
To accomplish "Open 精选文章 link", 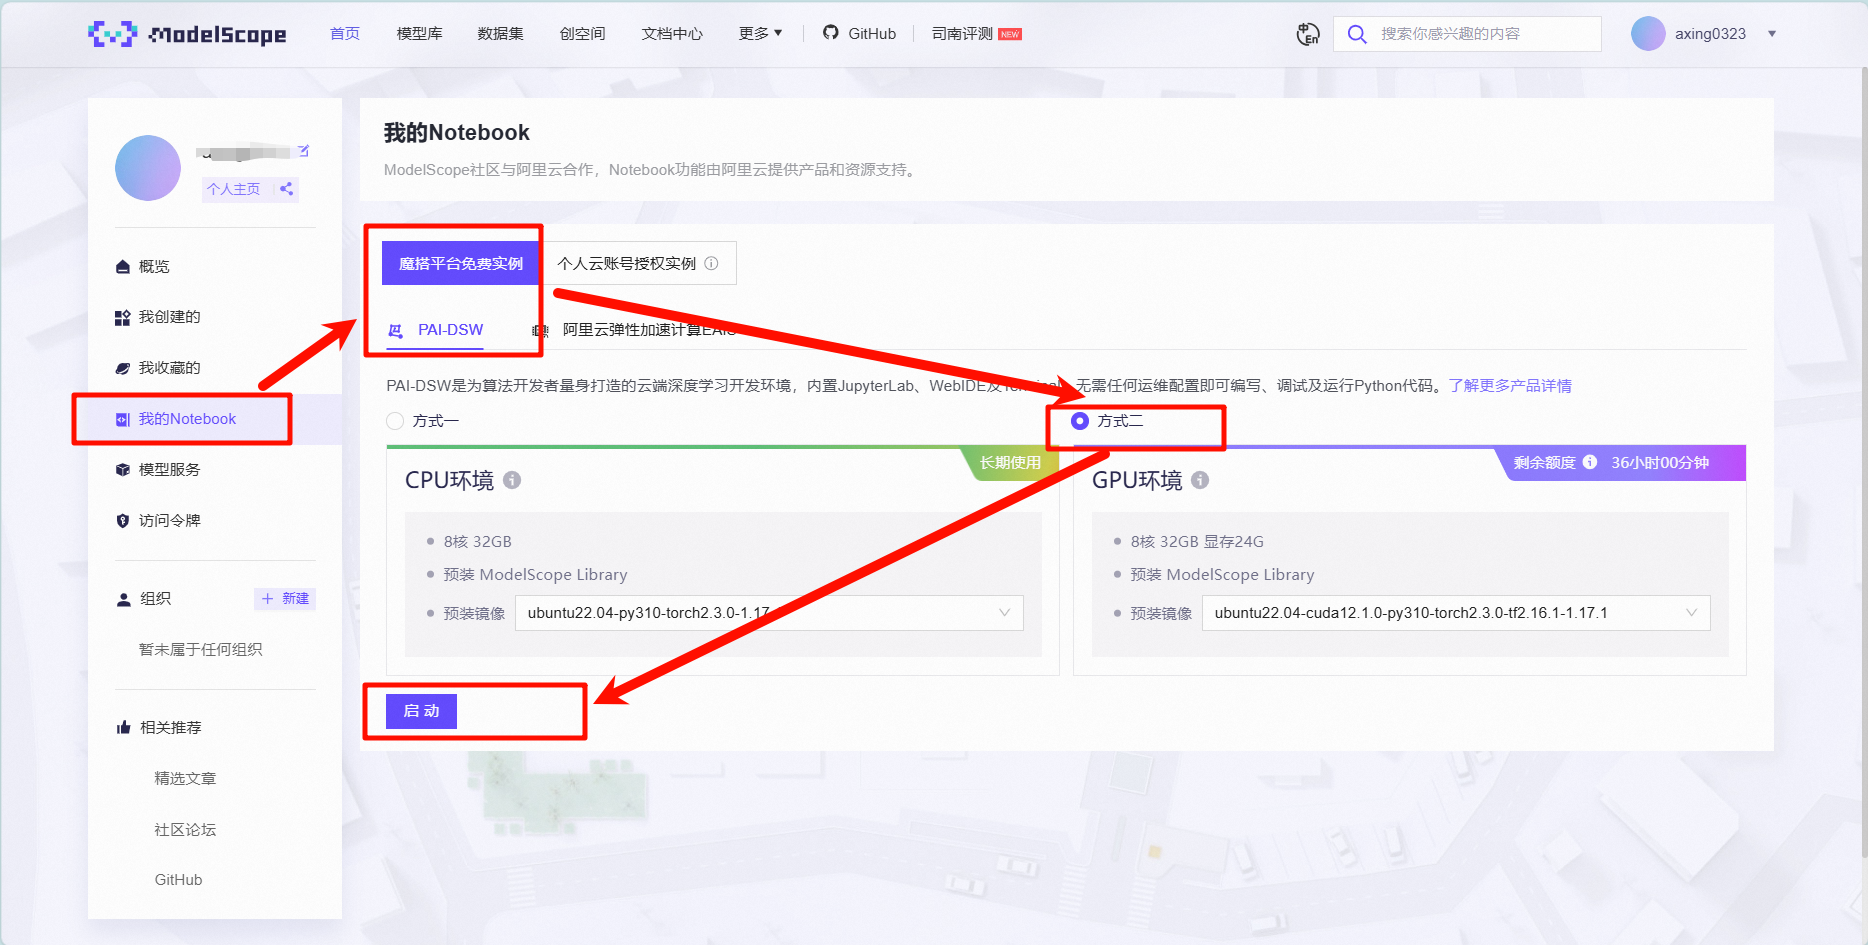I will [x=185, y=779].
